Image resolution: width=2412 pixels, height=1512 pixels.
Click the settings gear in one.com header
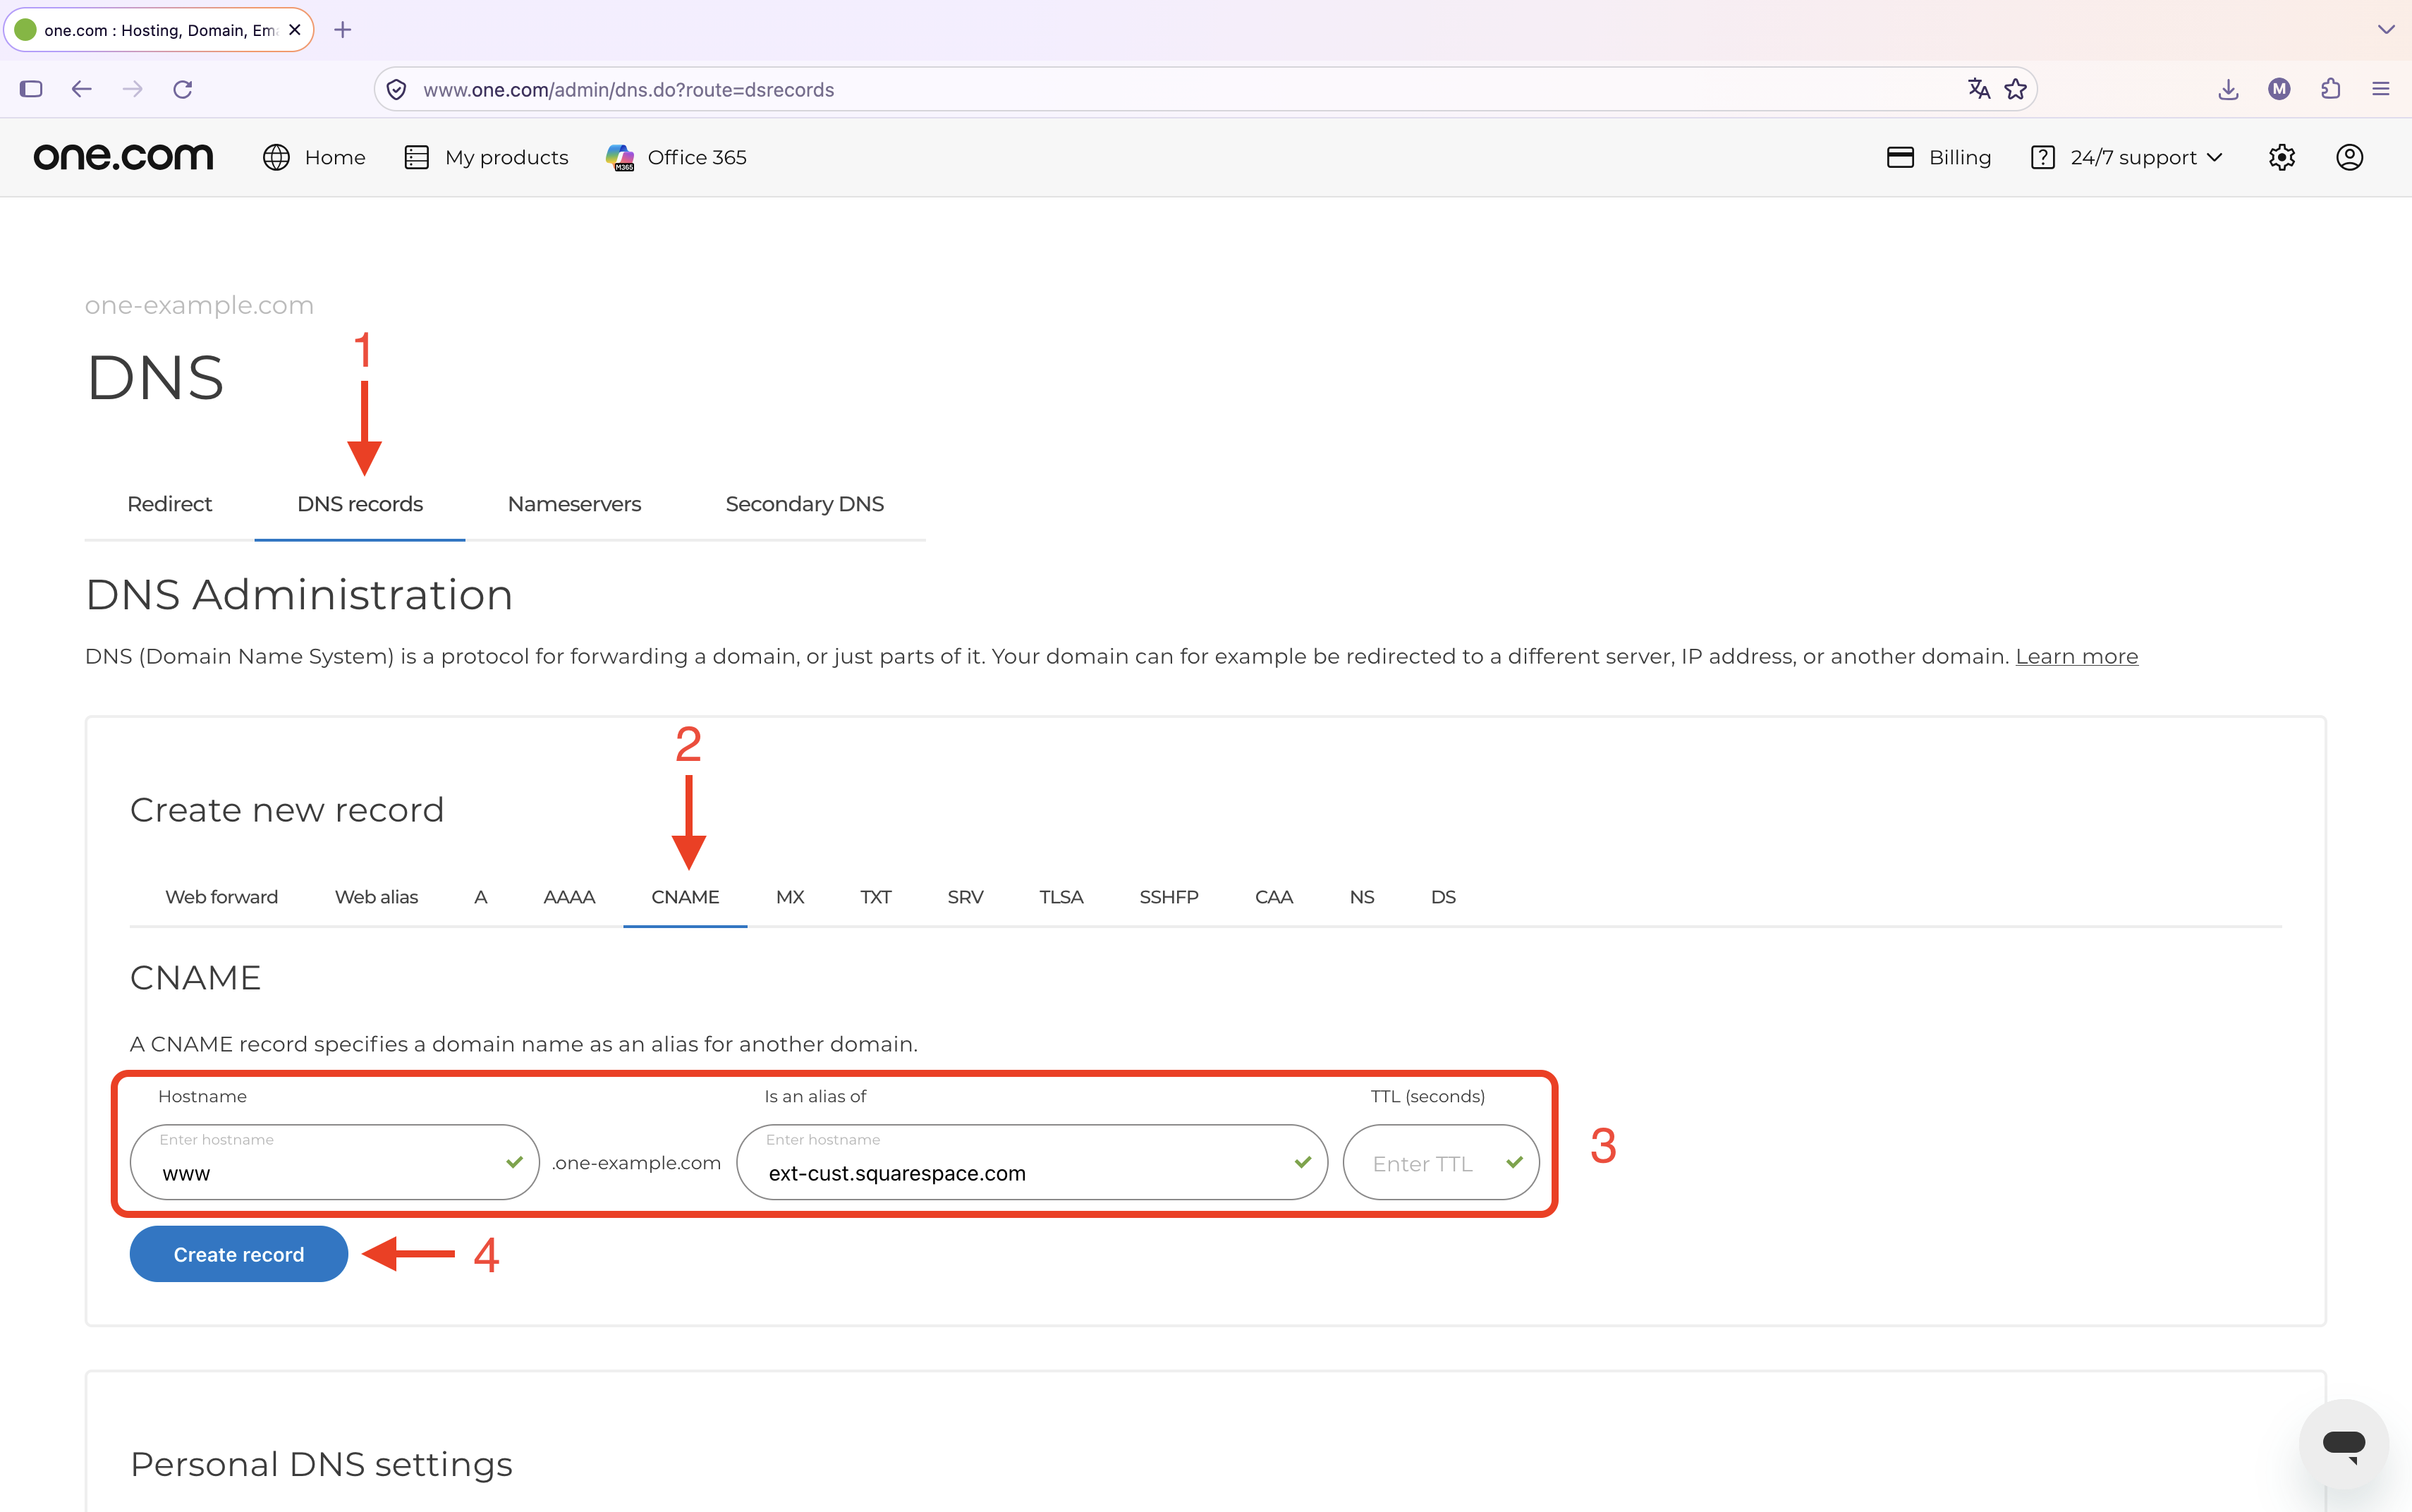[2281, 157]
